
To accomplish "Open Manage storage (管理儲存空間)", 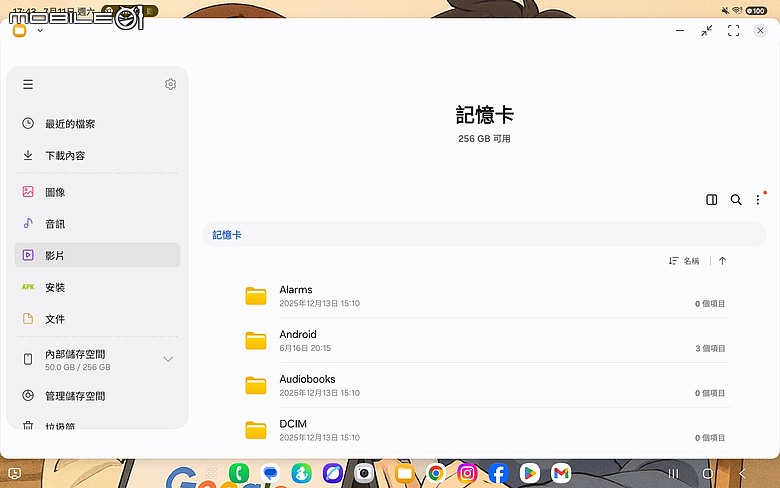I will 98,396.
